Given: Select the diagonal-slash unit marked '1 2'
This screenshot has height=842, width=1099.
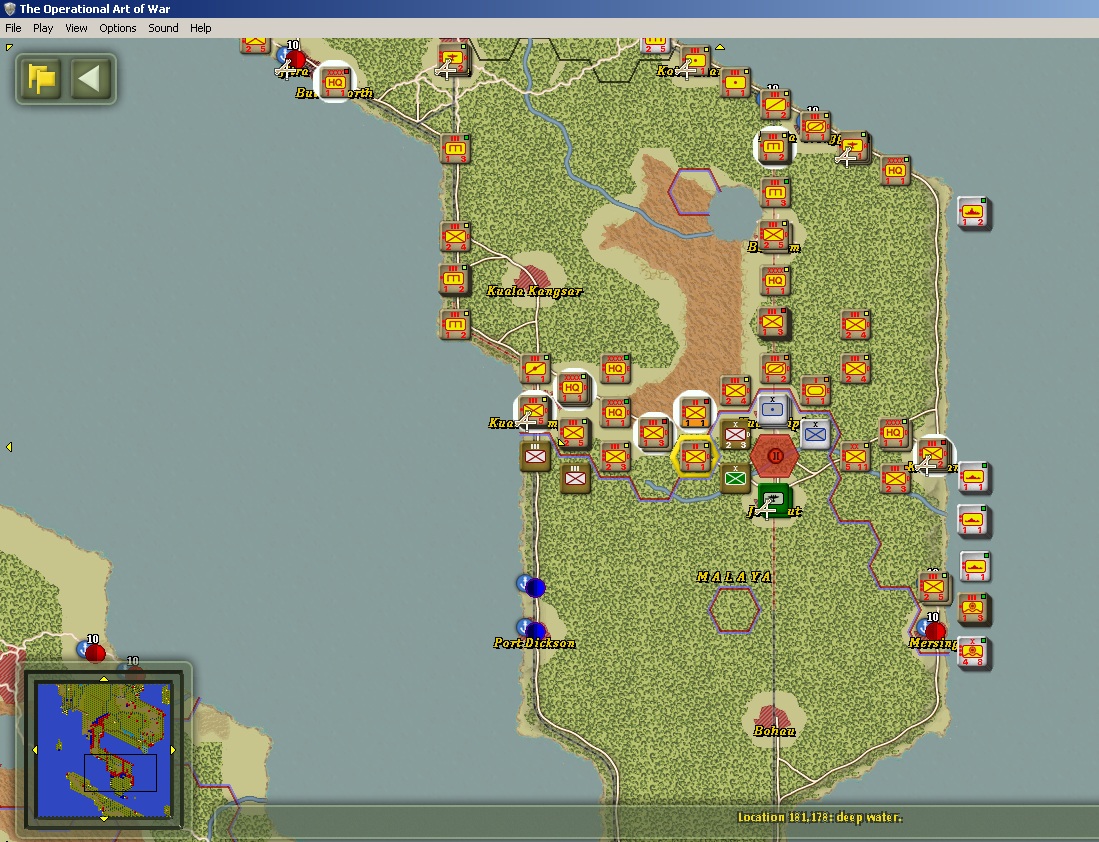Looking at the screenshot, I should point(774,104).
